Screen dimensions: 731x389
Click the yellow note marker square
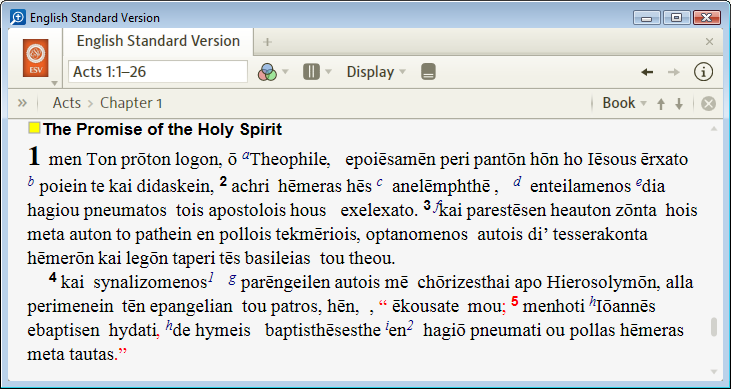pos(34,128)
